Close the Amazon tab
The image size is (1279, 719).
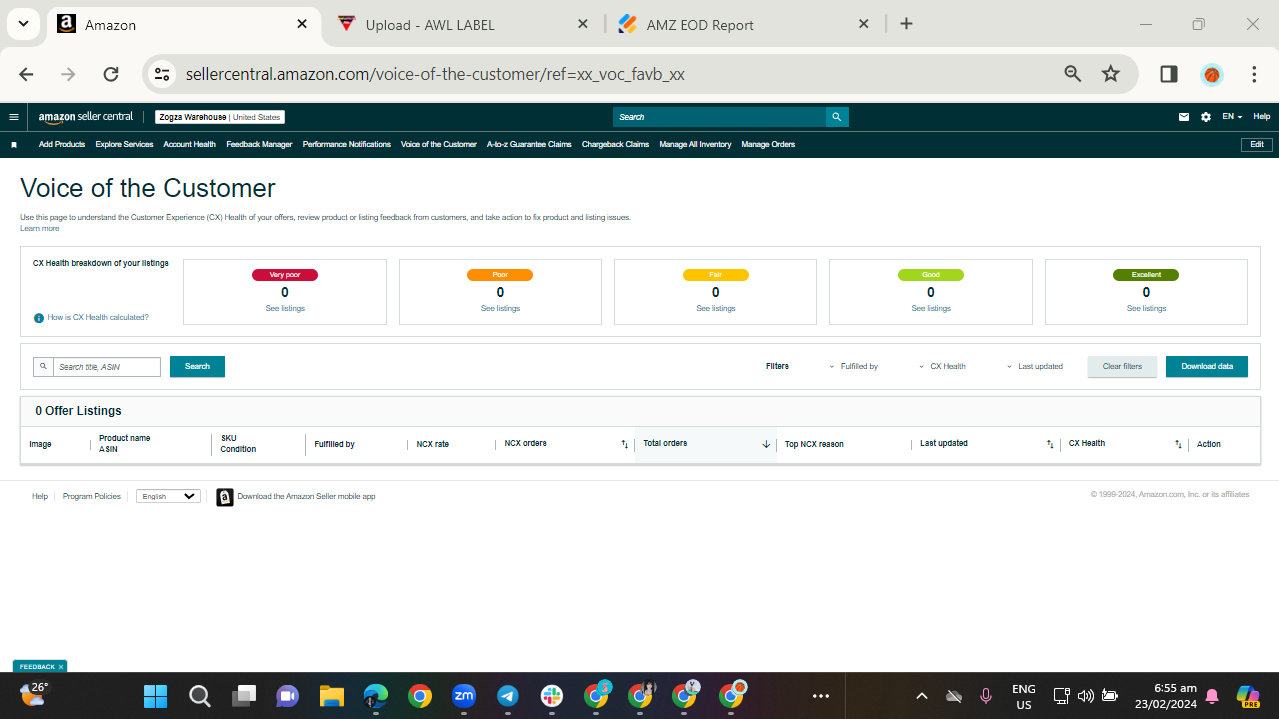(x=302, y=24)
